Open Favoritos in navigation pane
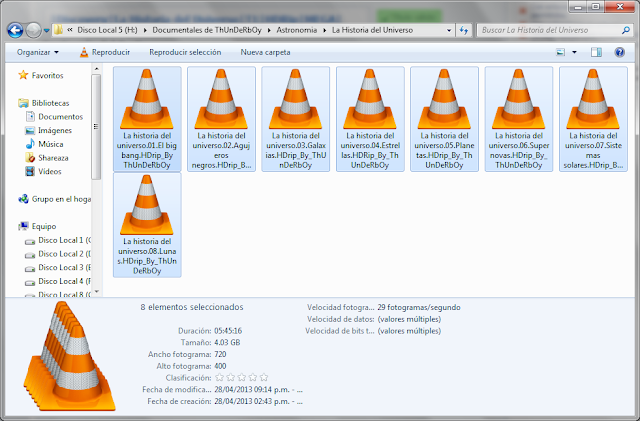 click(41, 76)
